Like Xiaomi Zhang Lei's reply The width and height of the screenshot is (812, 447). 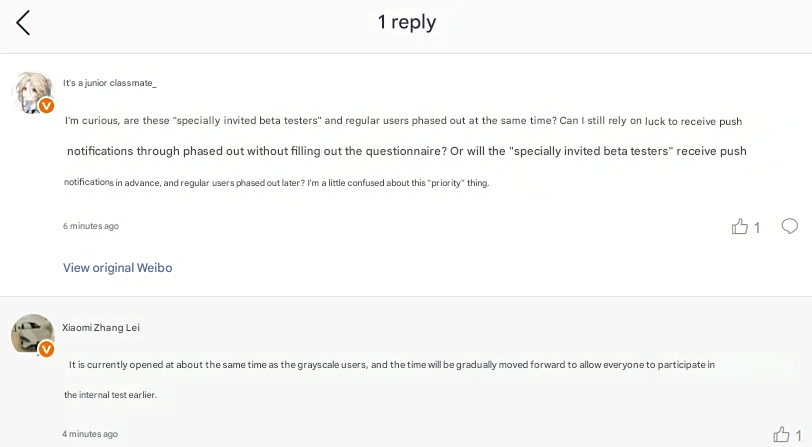tap(781, 435)
